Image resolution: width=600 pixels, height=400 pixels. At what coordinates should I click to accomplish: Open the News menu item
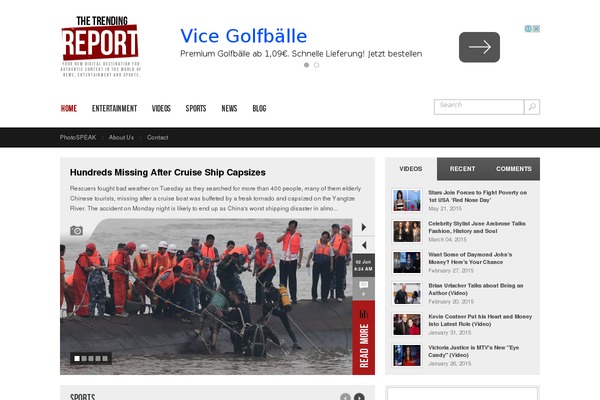[229, 108]
